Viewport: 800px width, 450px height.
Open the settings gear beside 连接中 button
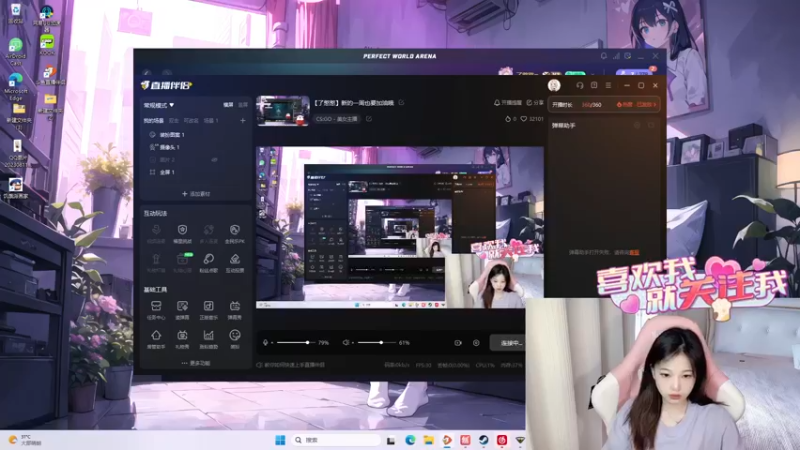click(476, 343)
